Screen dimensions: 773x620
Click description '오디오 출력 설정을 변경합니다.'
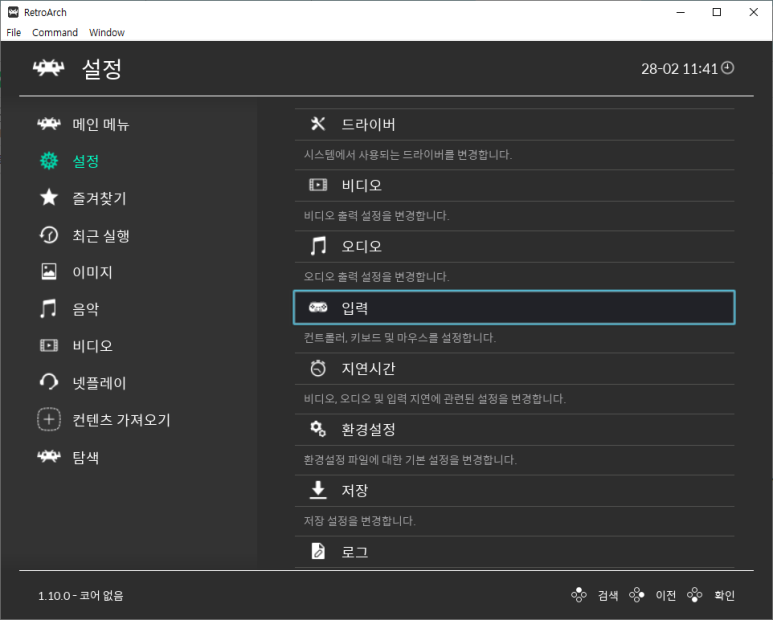click(376, 276)
